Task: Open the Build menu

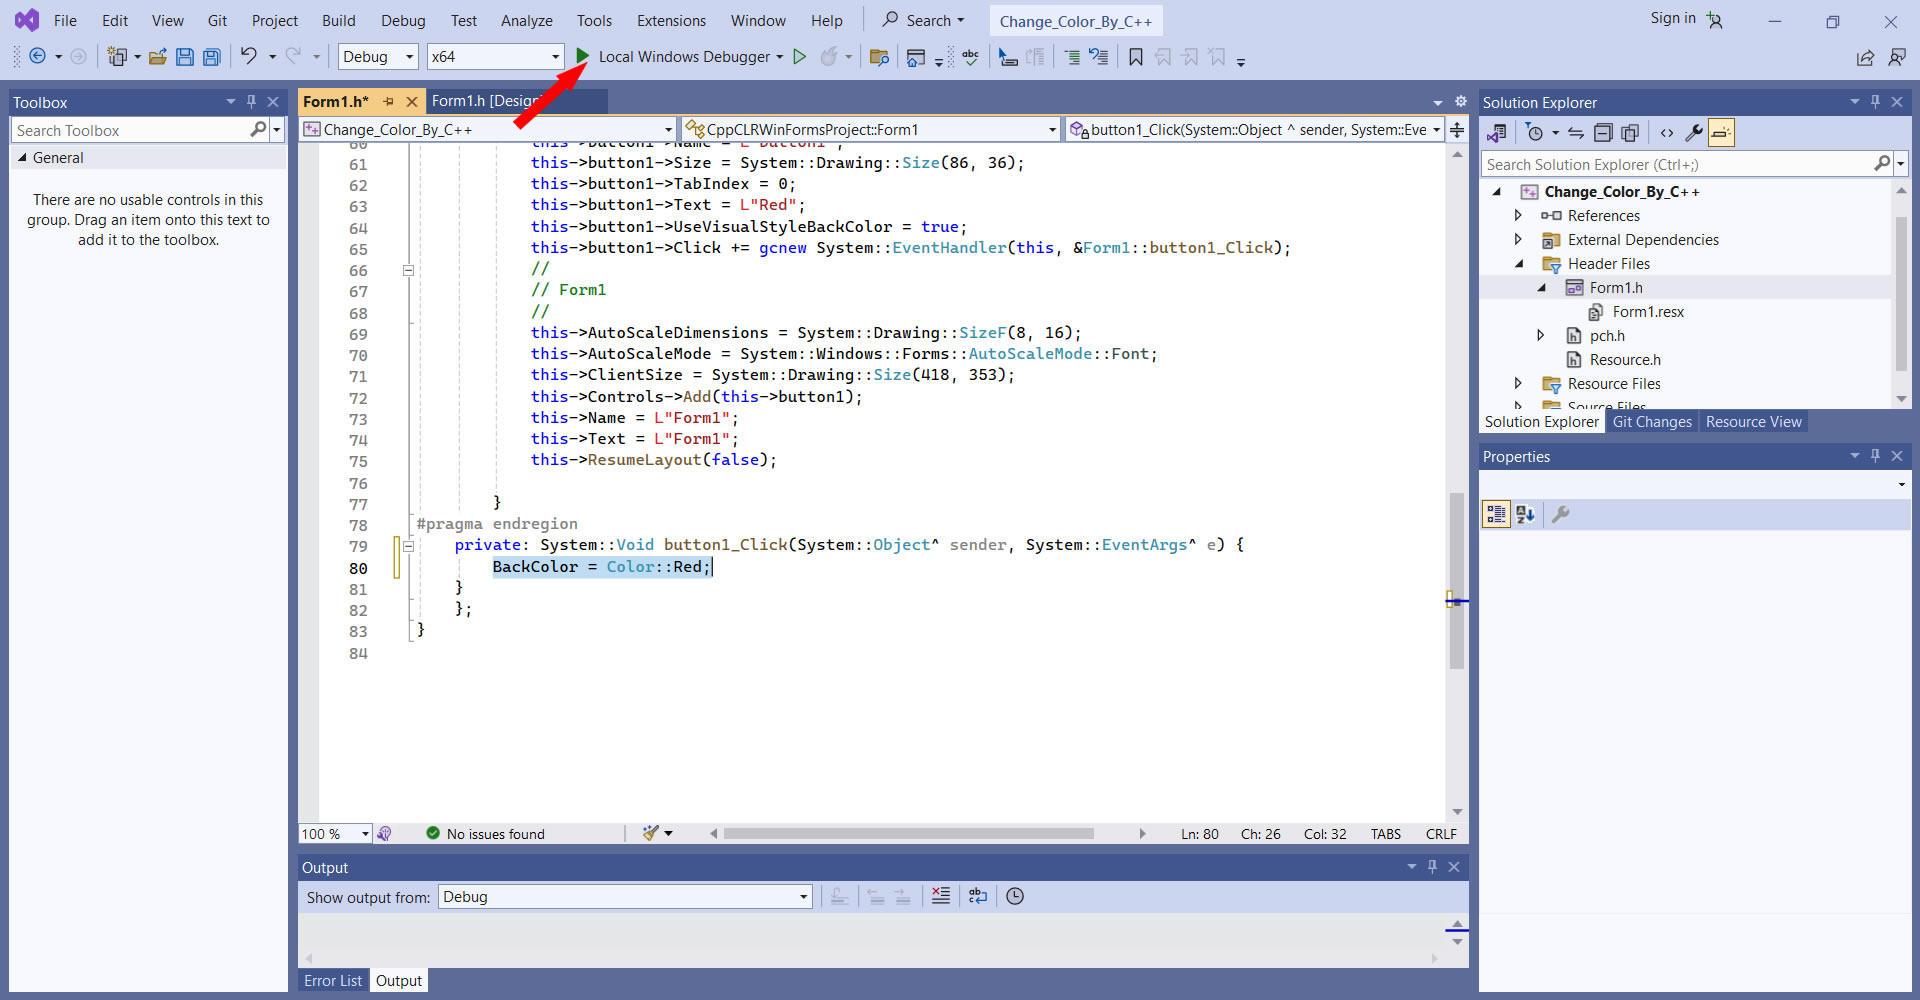Action: (x=338, y=21)
